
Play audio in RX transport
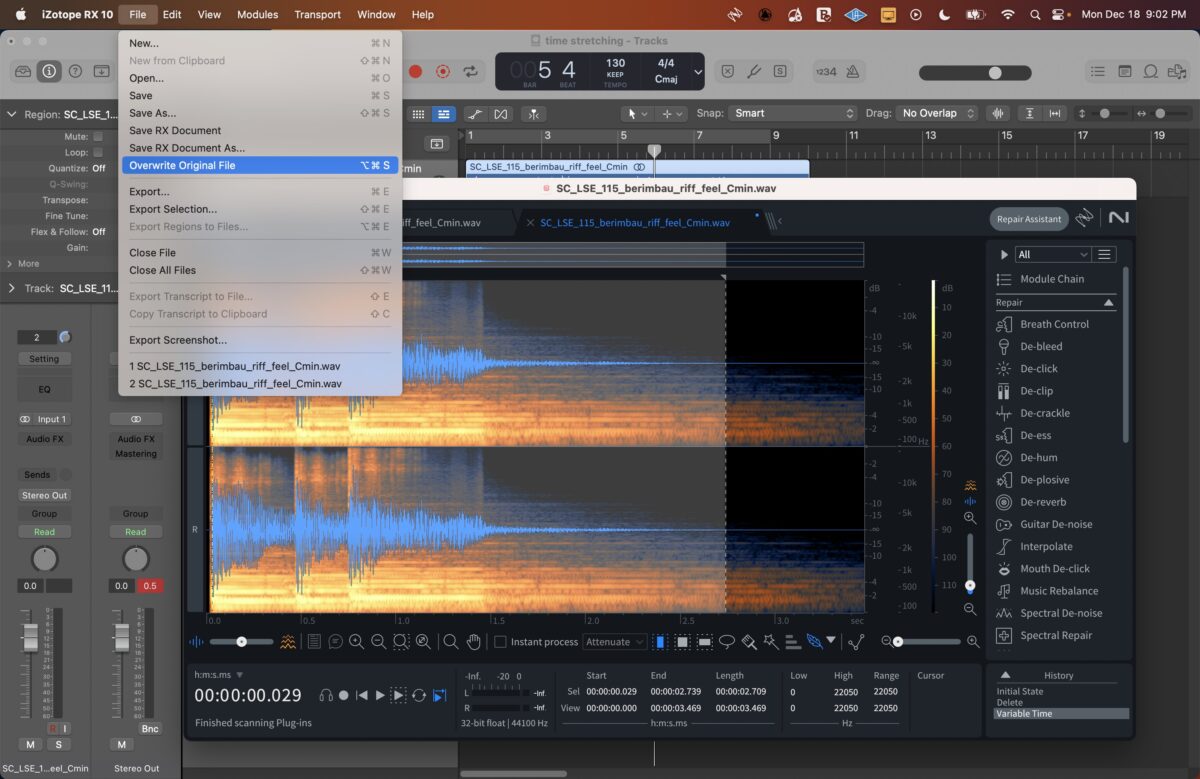coord(380,695)
